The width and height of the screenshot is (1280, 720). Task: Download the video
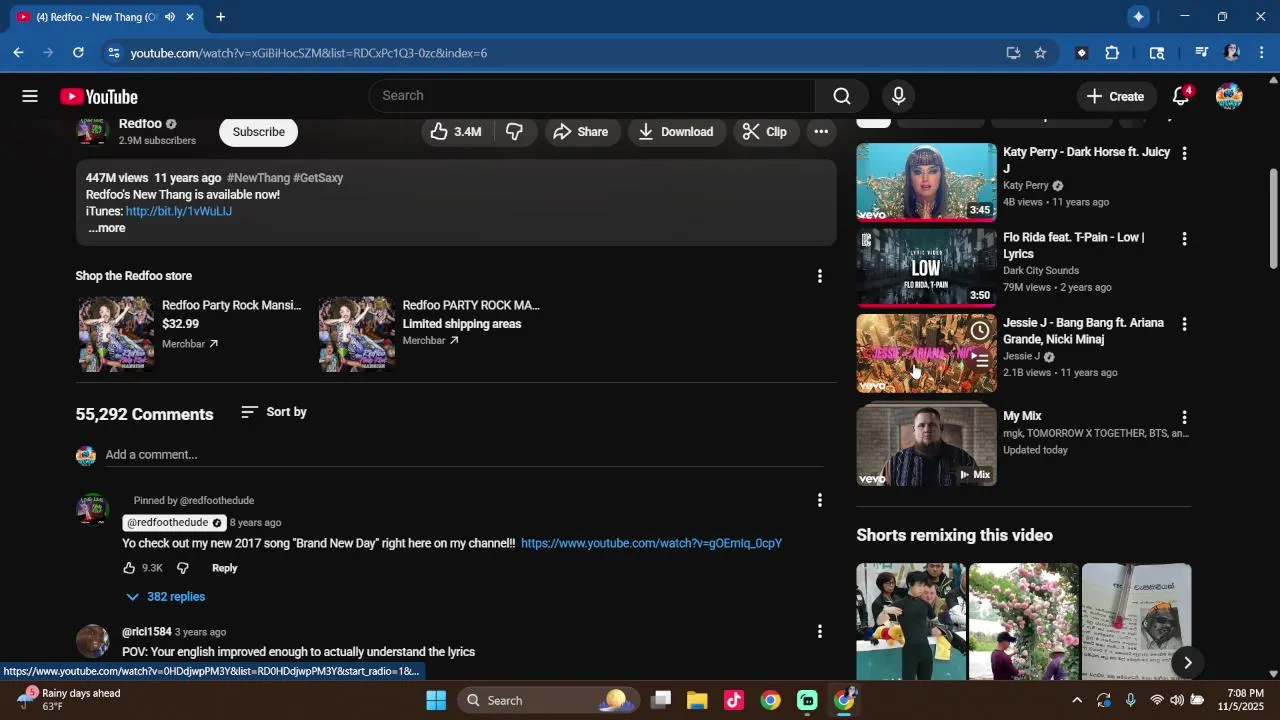point(676,132)
